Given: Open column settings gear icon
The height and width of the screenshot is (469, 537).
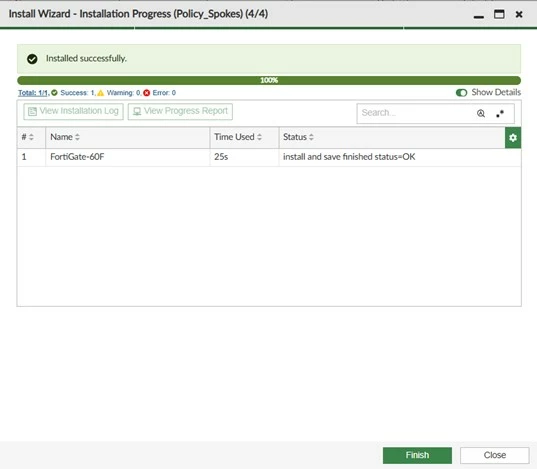Looking at the screenshot, I should point(513,138).
